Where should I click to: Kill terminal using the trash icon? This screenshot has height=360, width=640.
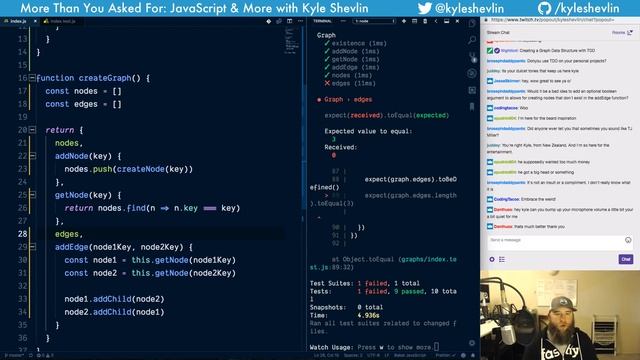tap(425, 21)
